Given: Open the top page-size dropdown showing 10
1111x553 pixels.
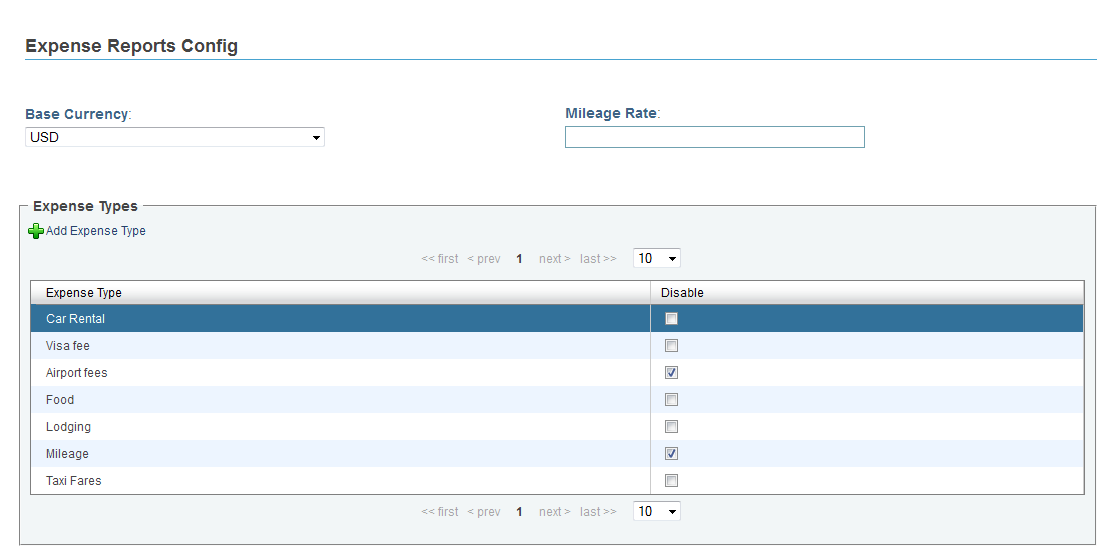Looking at the screenshot, I should click(x=657, y=258).
